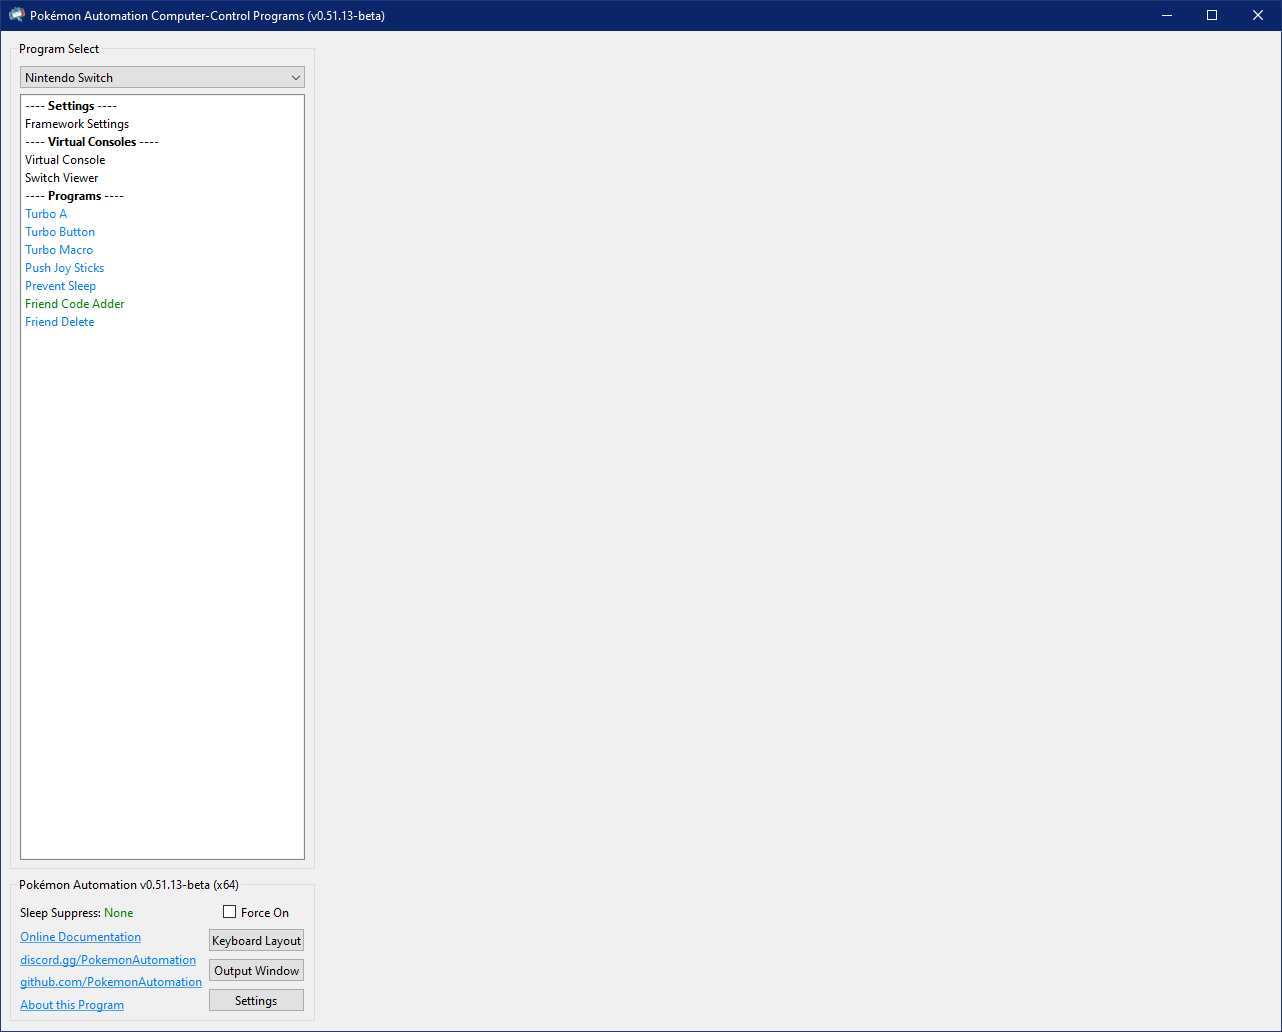Click the Settings button at bottom
Screen dimensions: 1282x1032
256,1001
